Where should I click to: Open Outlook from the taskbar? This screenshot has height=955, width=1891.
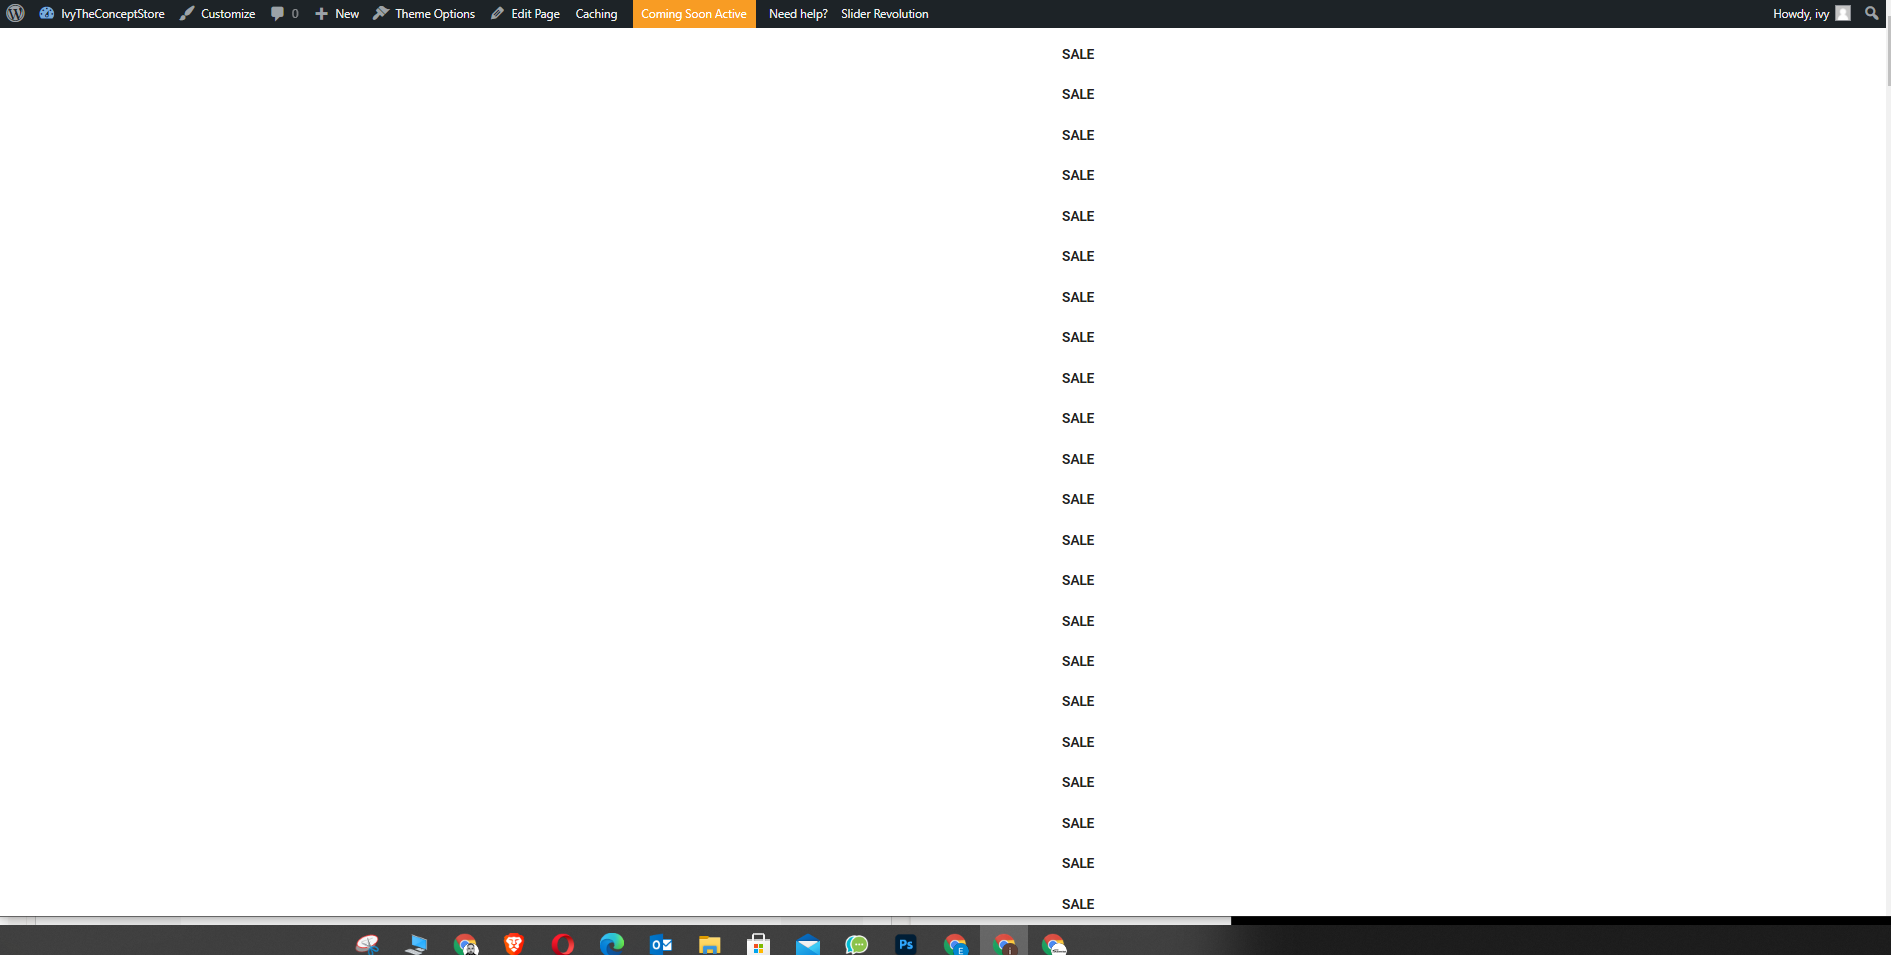tap(661, 944)
